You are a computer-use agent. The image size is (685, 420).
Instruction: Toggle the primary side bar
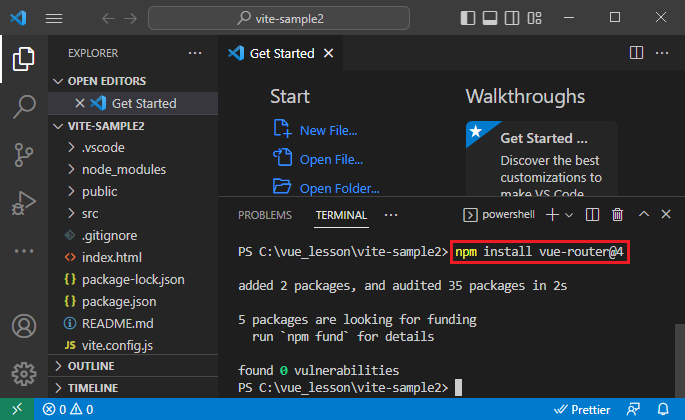pyautogui.click(x=467, y=18)
